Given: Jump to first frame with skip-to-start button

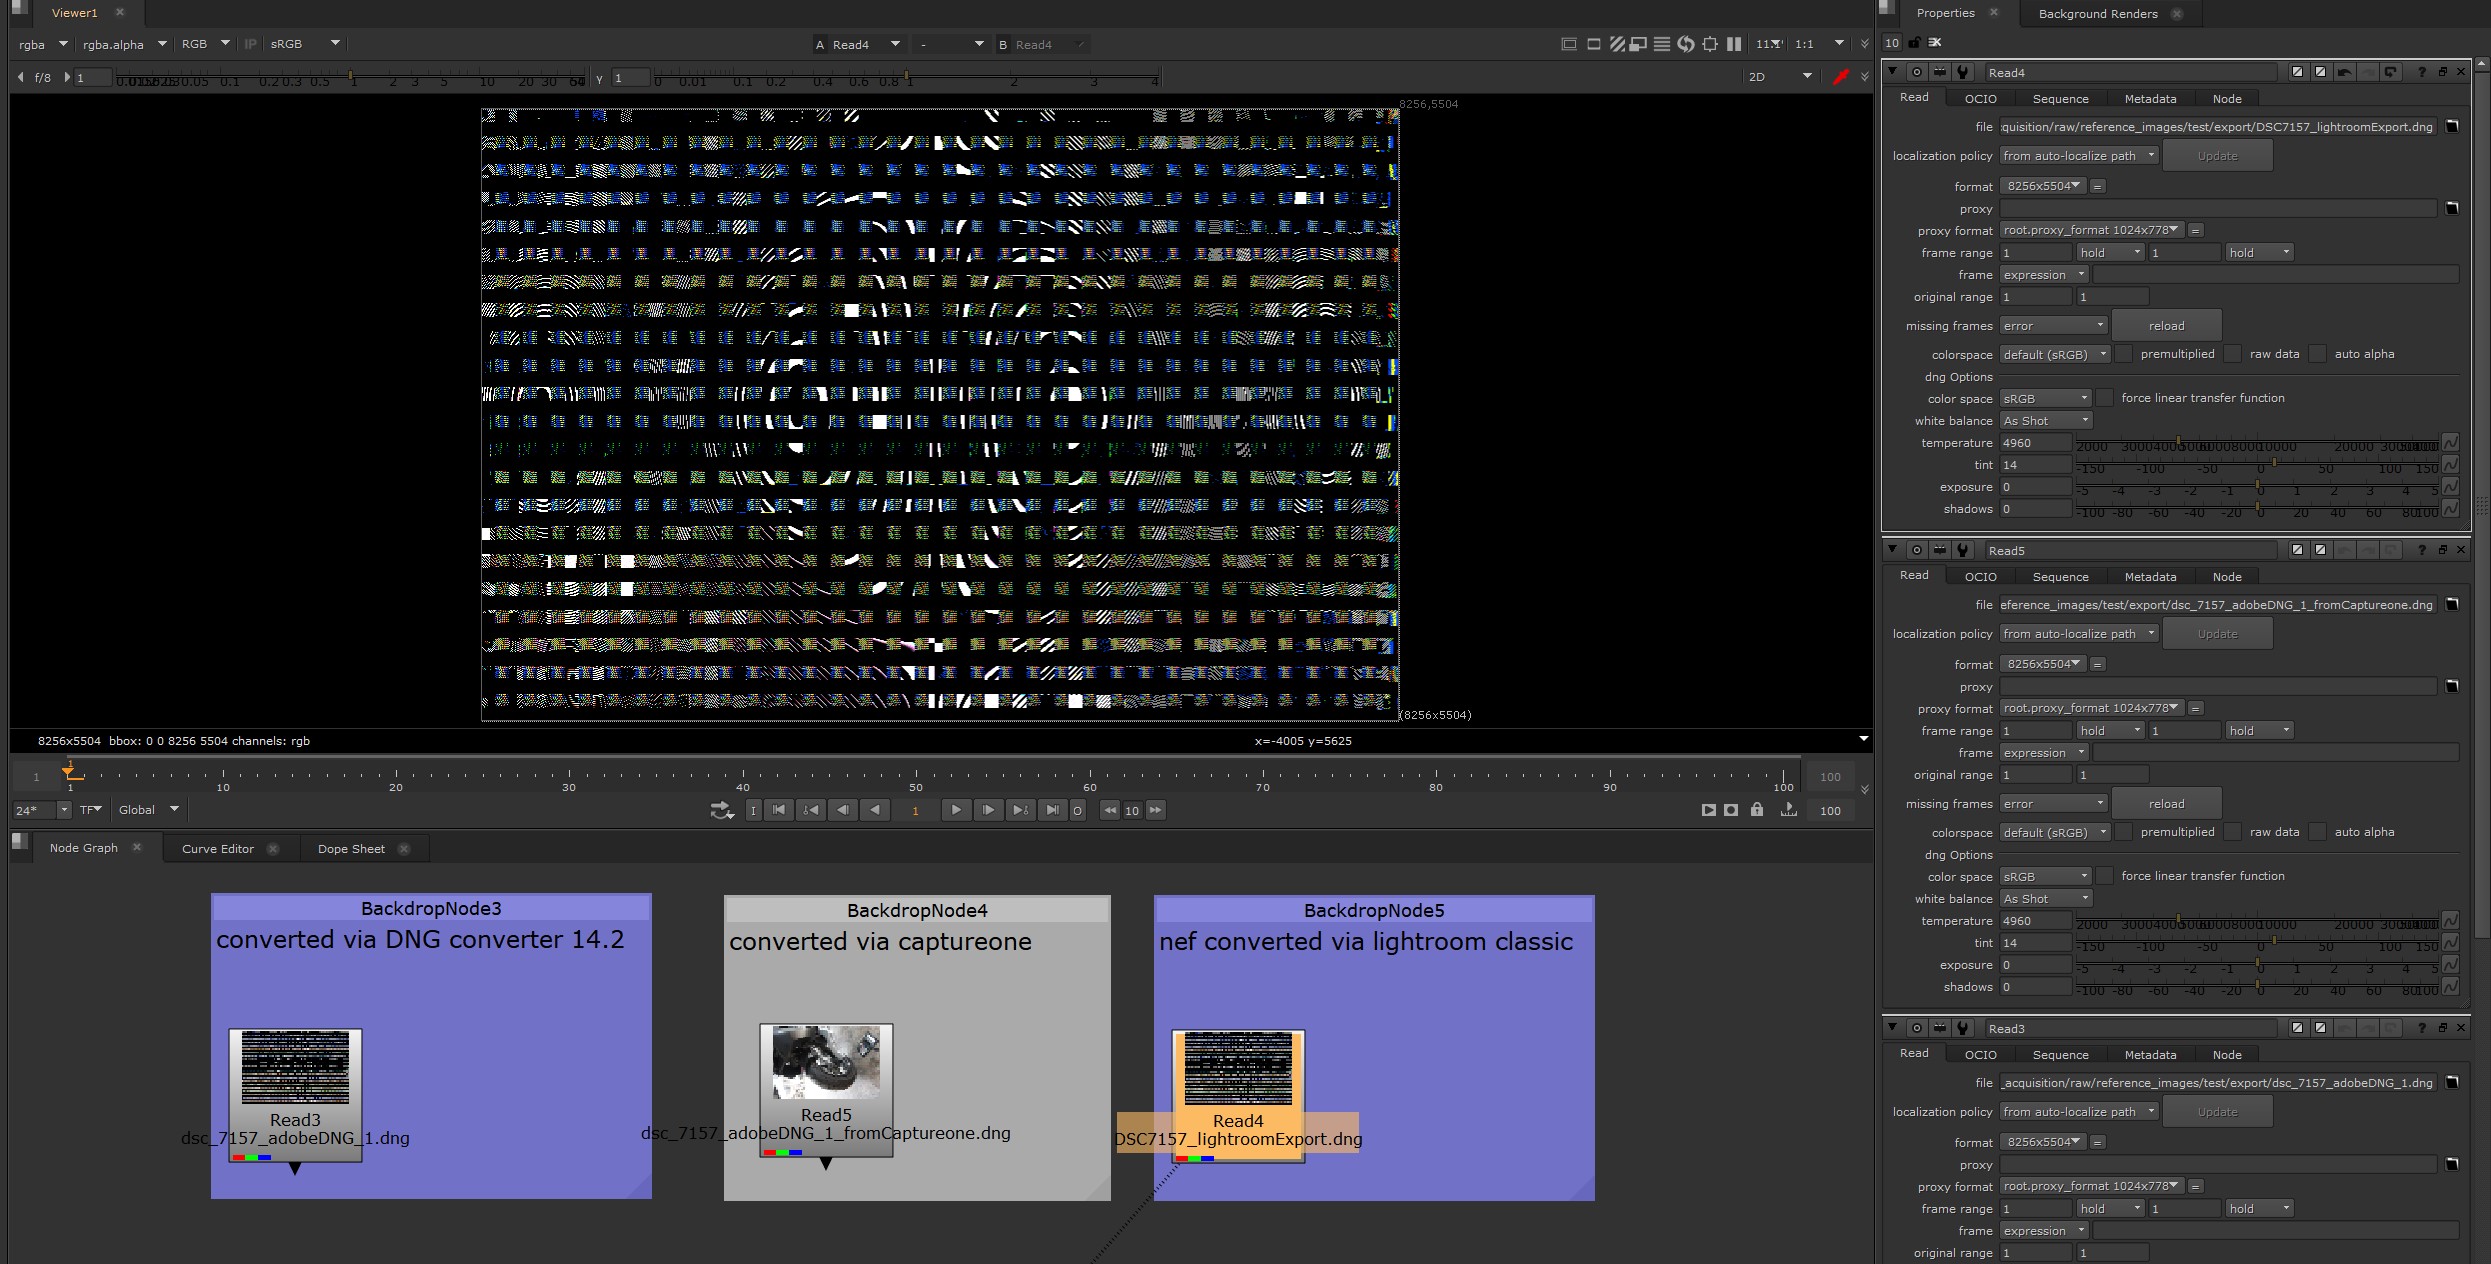Looking at the screenshot, I should click(x=779, y=810).
